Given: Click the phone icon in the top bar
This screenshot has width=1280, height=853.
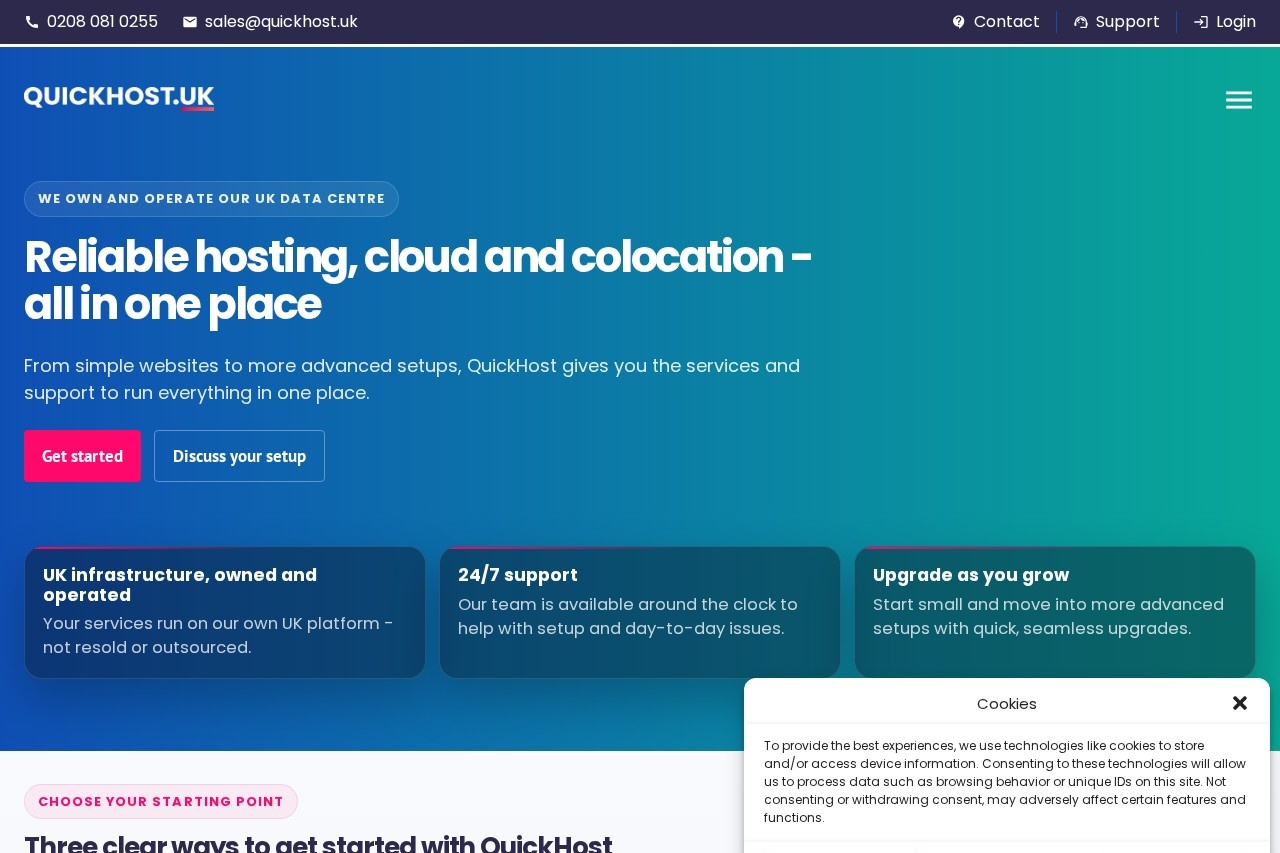Looking at the screenshot, I should point(32,21).
